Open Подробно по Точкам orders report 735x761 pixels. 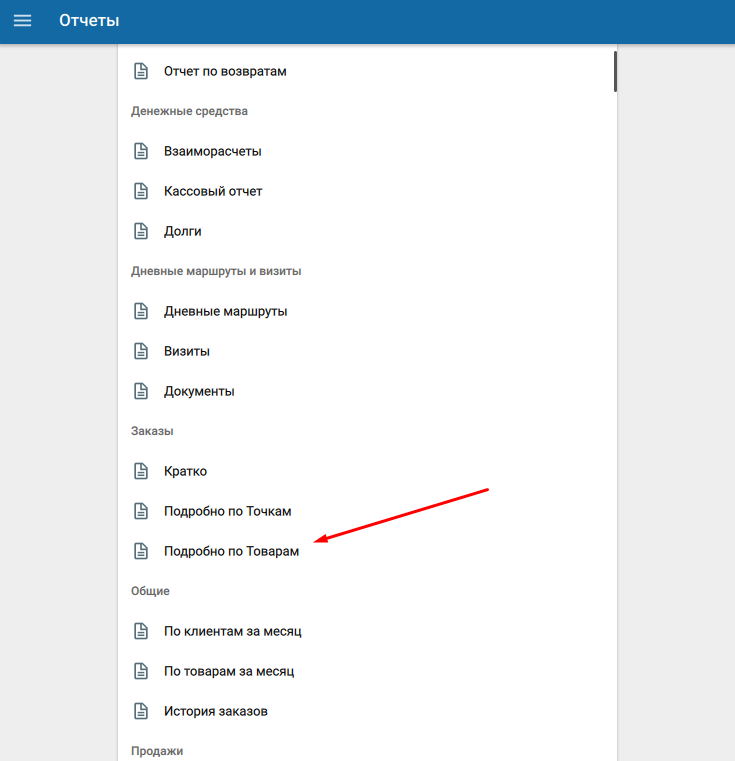pyautogui.click(x=227, y=511)
